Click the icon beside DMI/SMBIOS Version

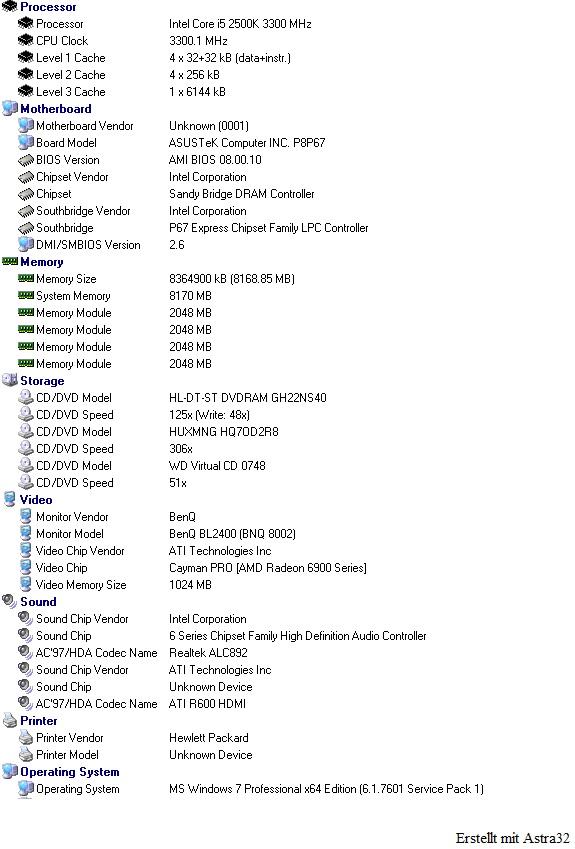coord(25,244)
